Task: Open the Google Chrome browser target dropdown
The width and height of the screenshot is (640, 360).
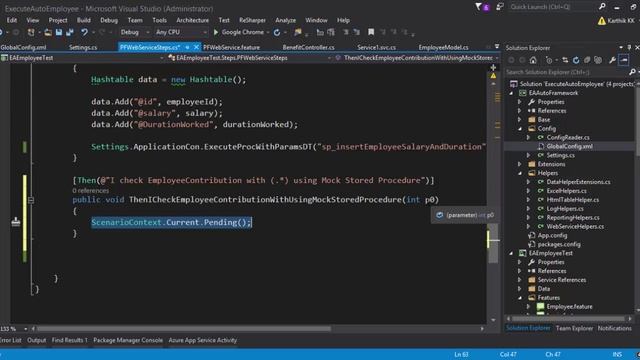Action: (268, 32)
